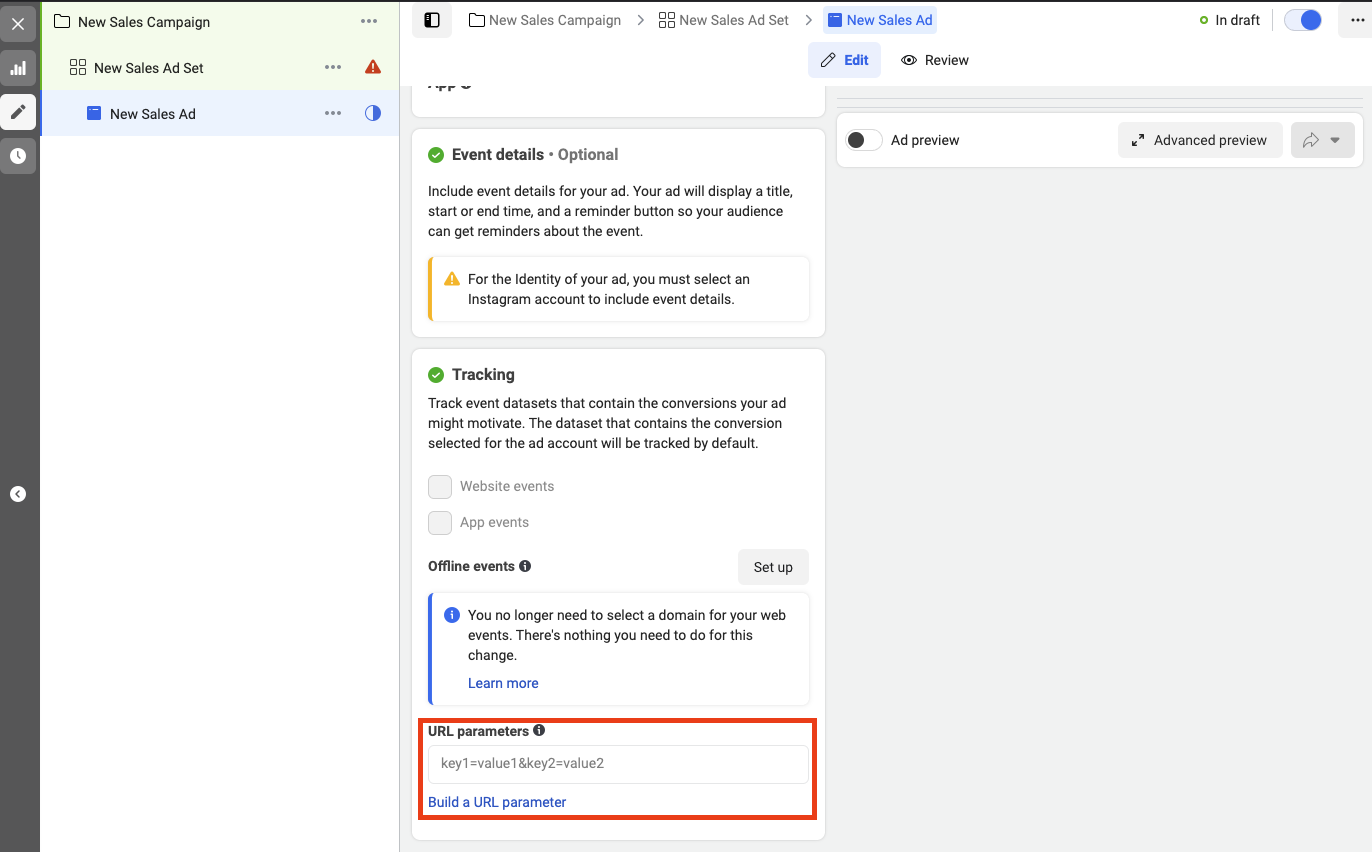Click the half-circle status icon on New Sales Ad
This screenshot has width=1372, height=852.
tap(373, 114)
